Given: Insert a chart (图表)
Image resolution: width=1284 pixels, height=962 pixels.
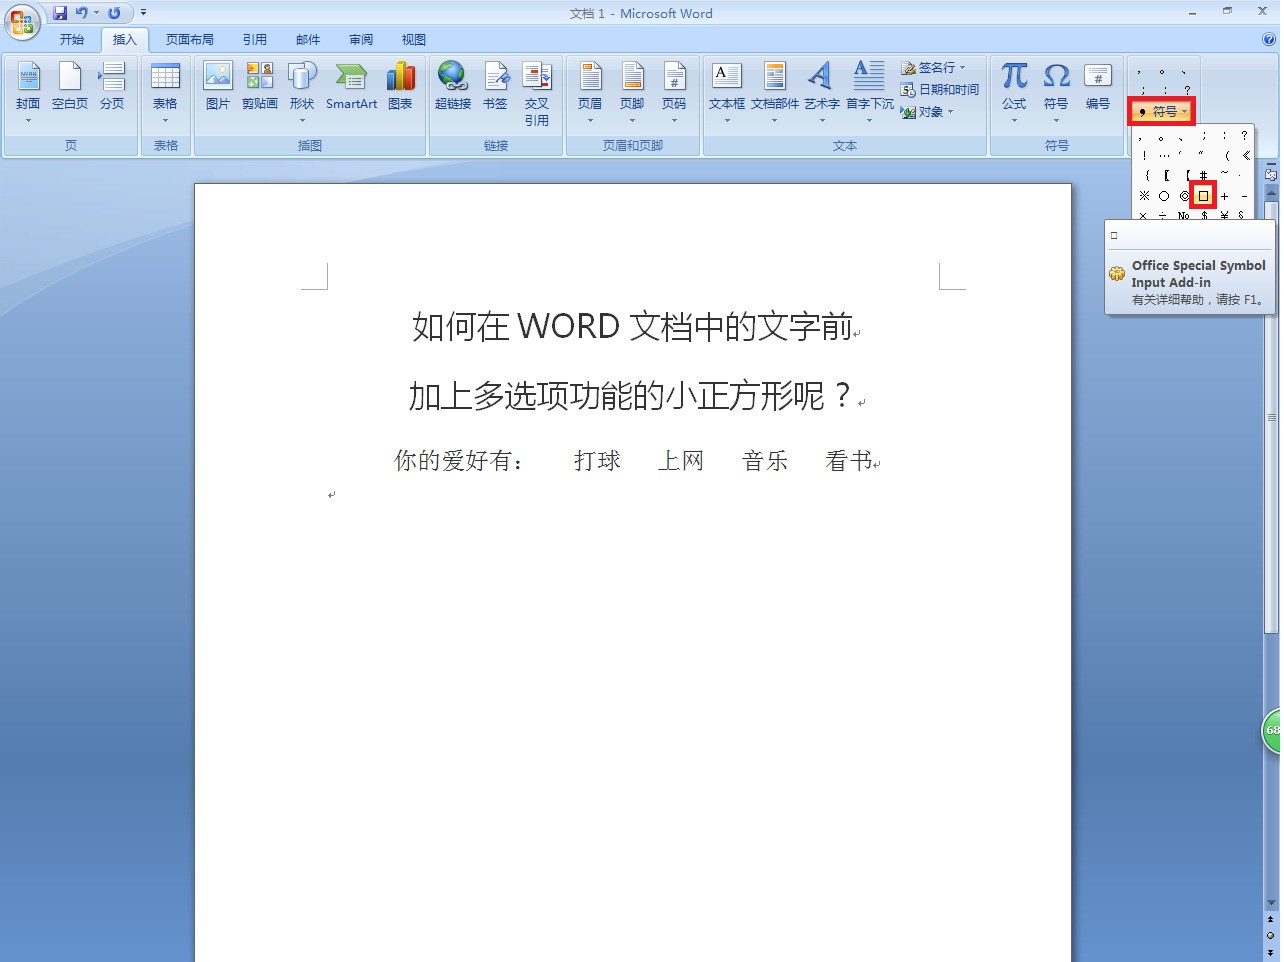Looking at the screenshot, I should click(x=400, y=86).
